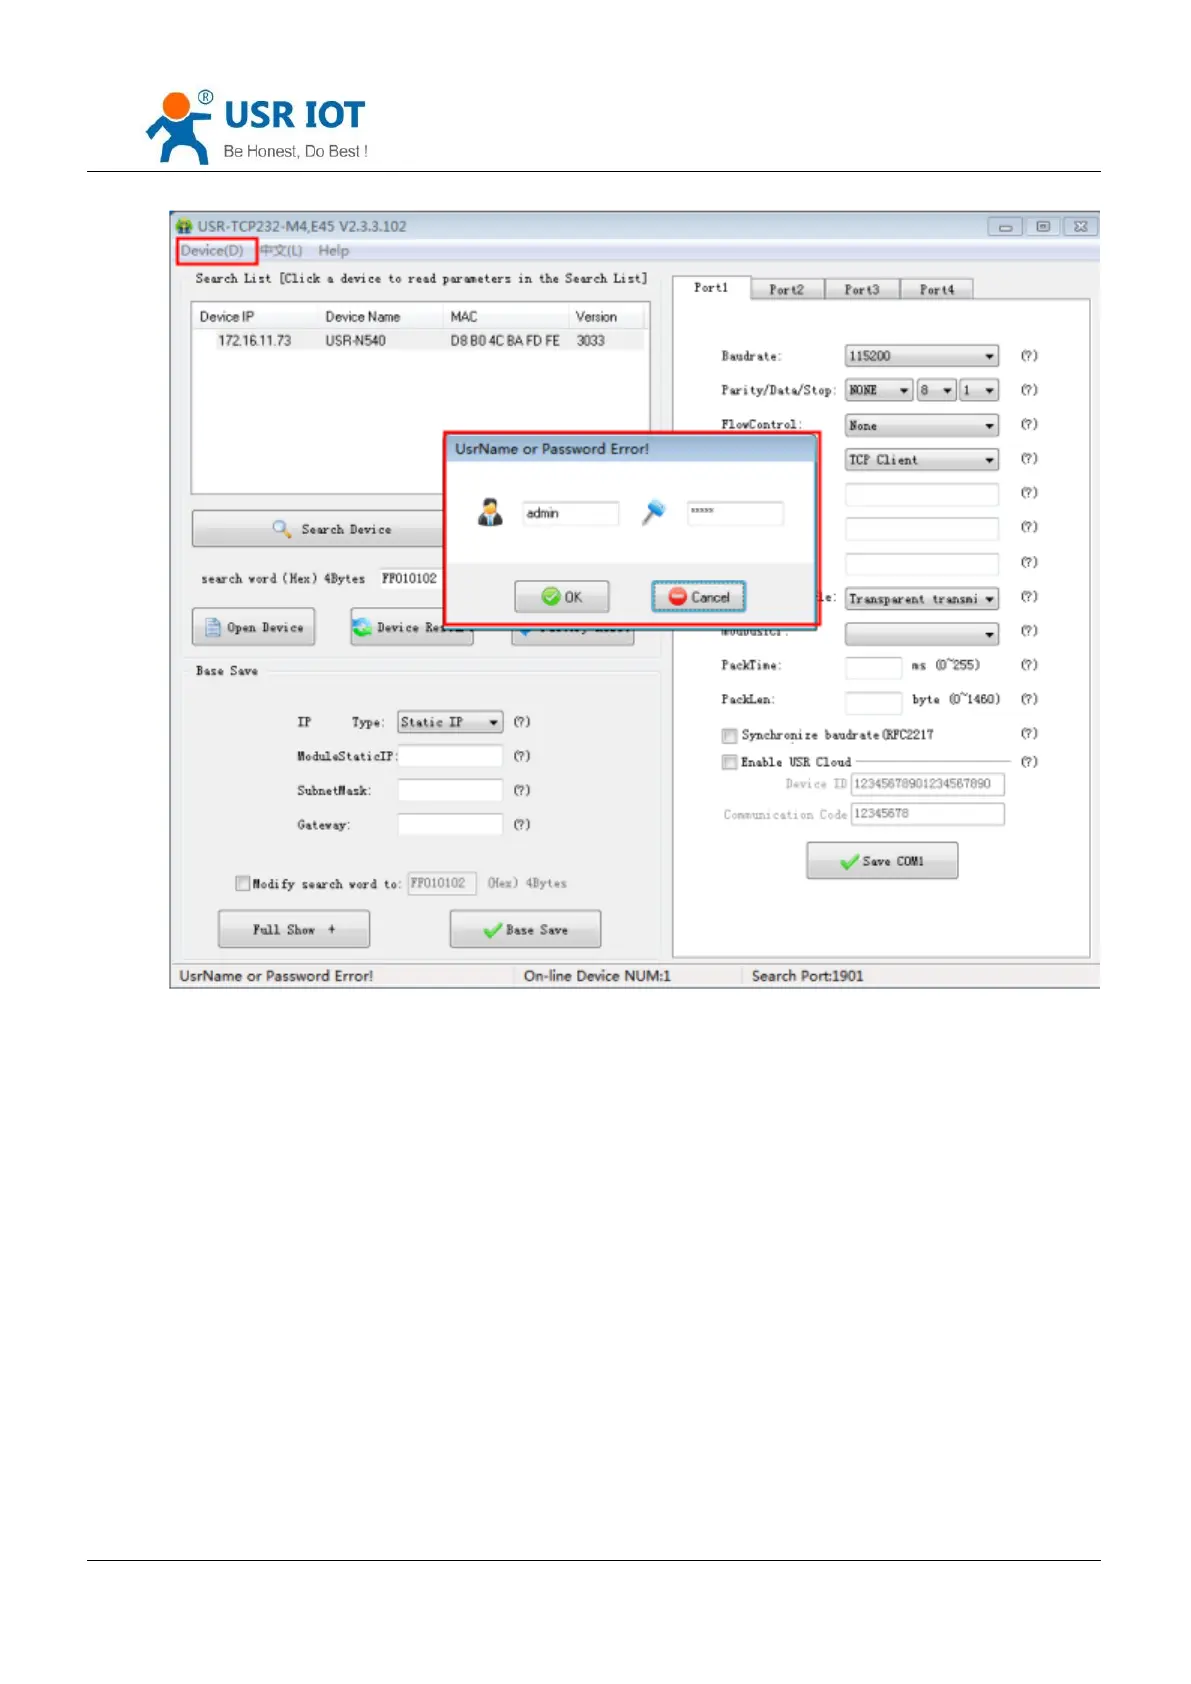
Task: Click the (?) help next to ModuleStaticIP
Action: pos(522,756)
